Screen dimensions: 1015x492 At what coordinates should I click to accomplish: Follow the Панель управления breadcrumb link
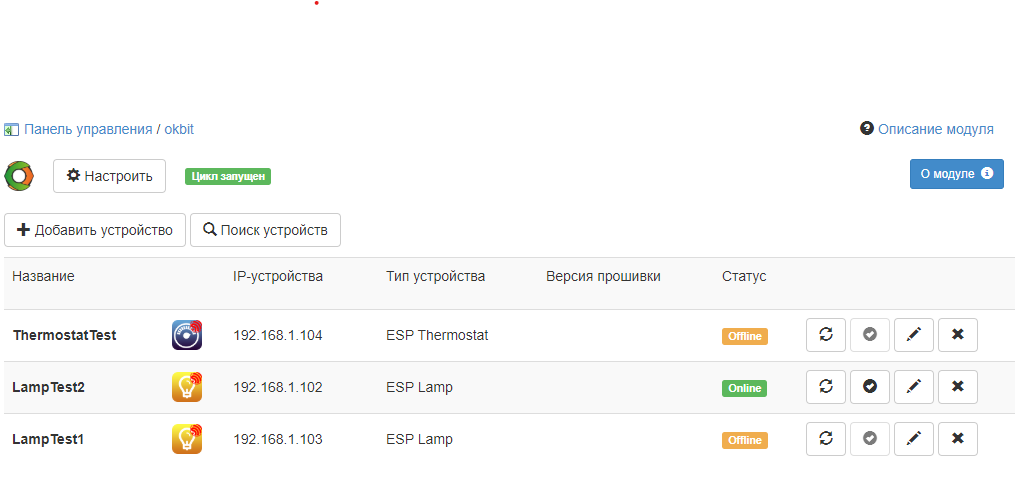pyautogui.click(x=88, y=129)
